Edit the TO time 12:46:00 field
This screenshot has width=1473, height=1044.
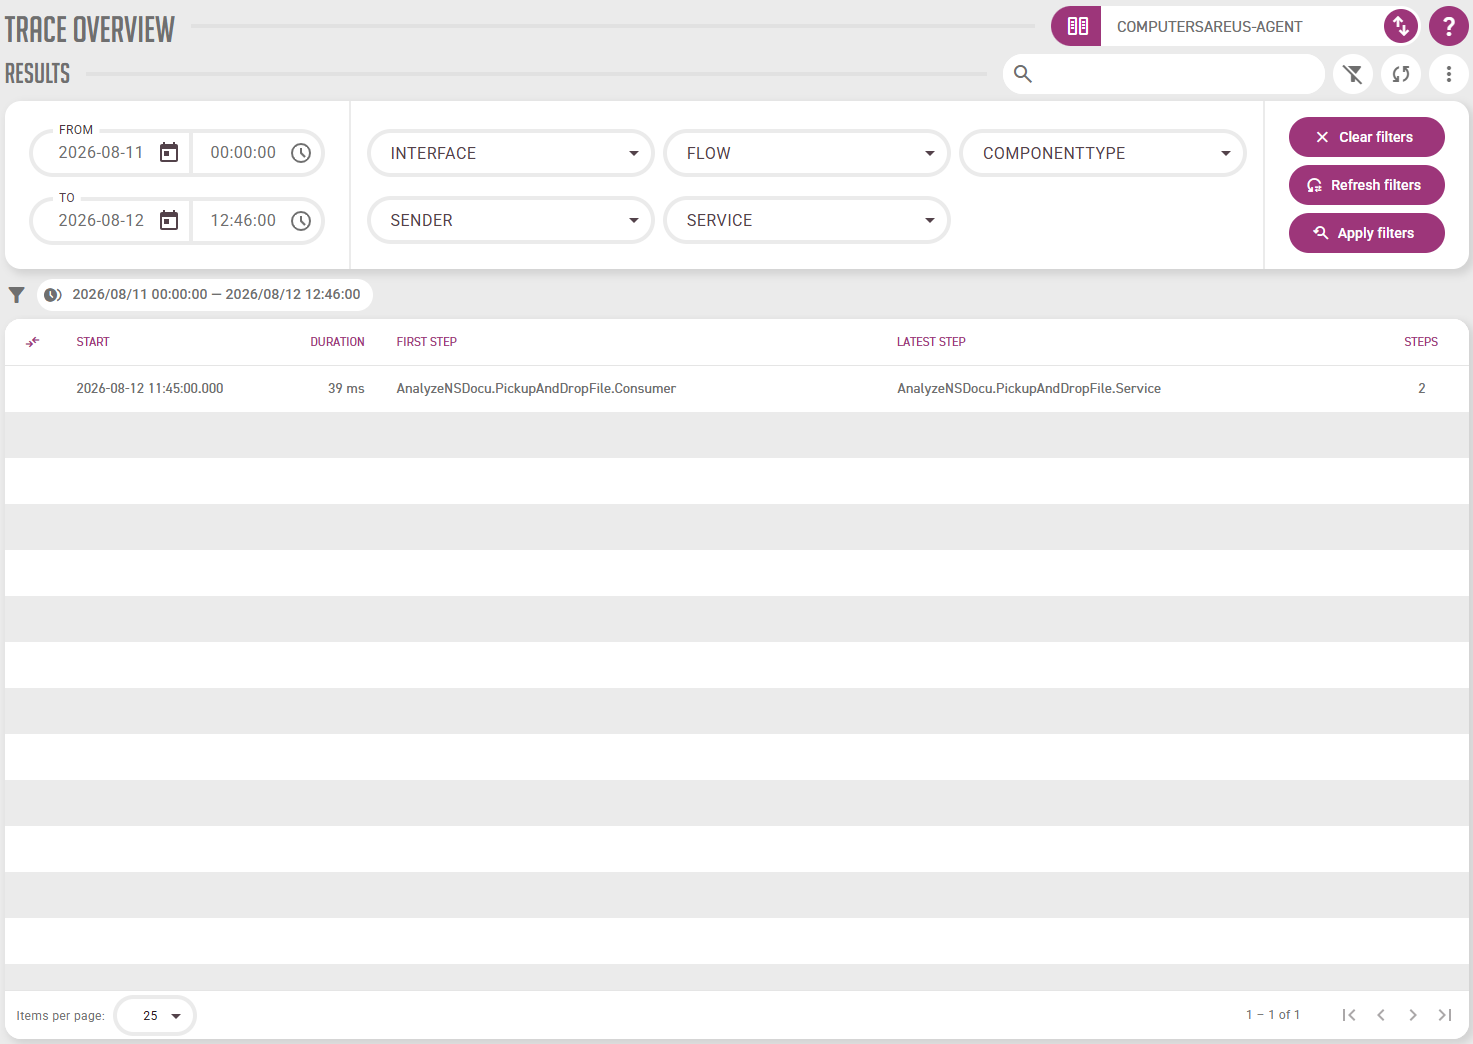tap(243, 221)
